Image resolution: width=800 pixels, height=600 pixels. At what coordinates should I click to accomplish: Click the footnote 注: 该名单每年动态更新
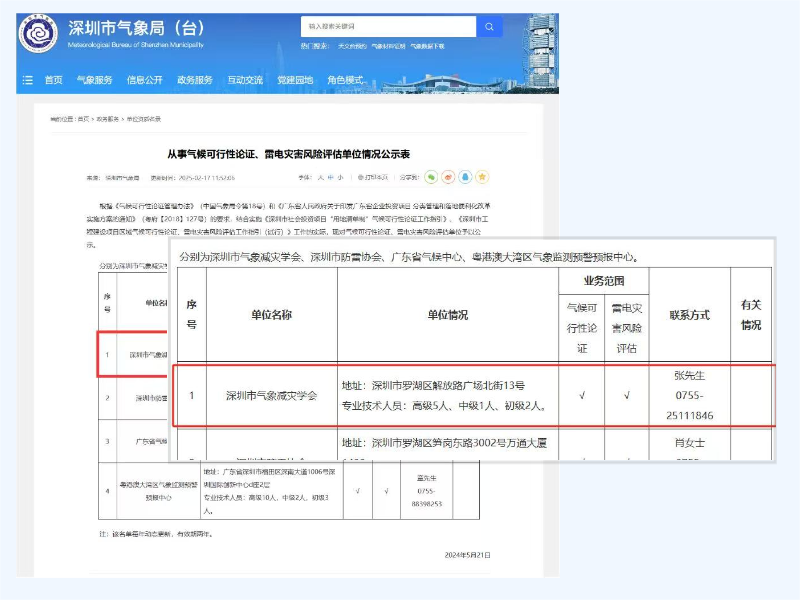tap(156, 534)
